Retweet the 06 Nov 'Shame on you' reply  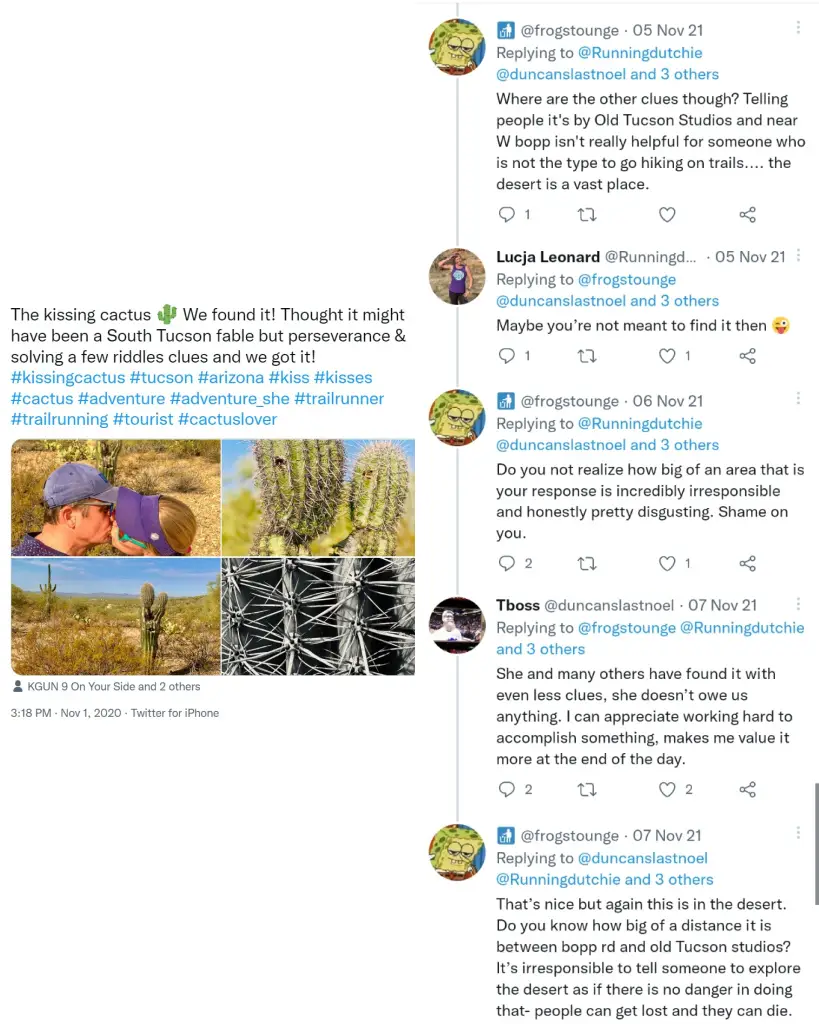587,563
